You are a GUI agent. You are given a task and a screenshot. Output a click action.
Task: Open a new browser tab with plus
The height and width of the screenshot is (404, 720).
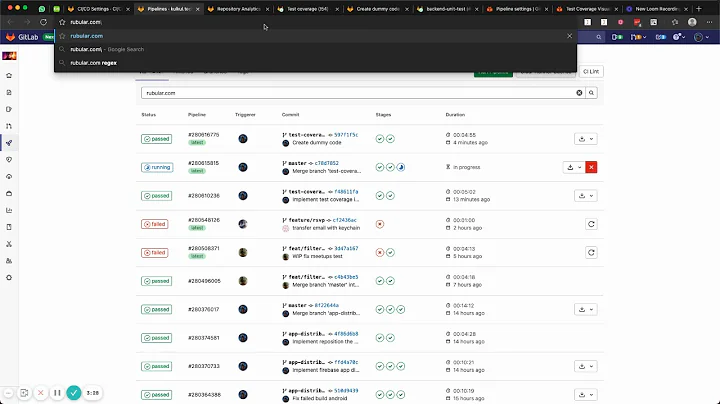click(699, 9)
